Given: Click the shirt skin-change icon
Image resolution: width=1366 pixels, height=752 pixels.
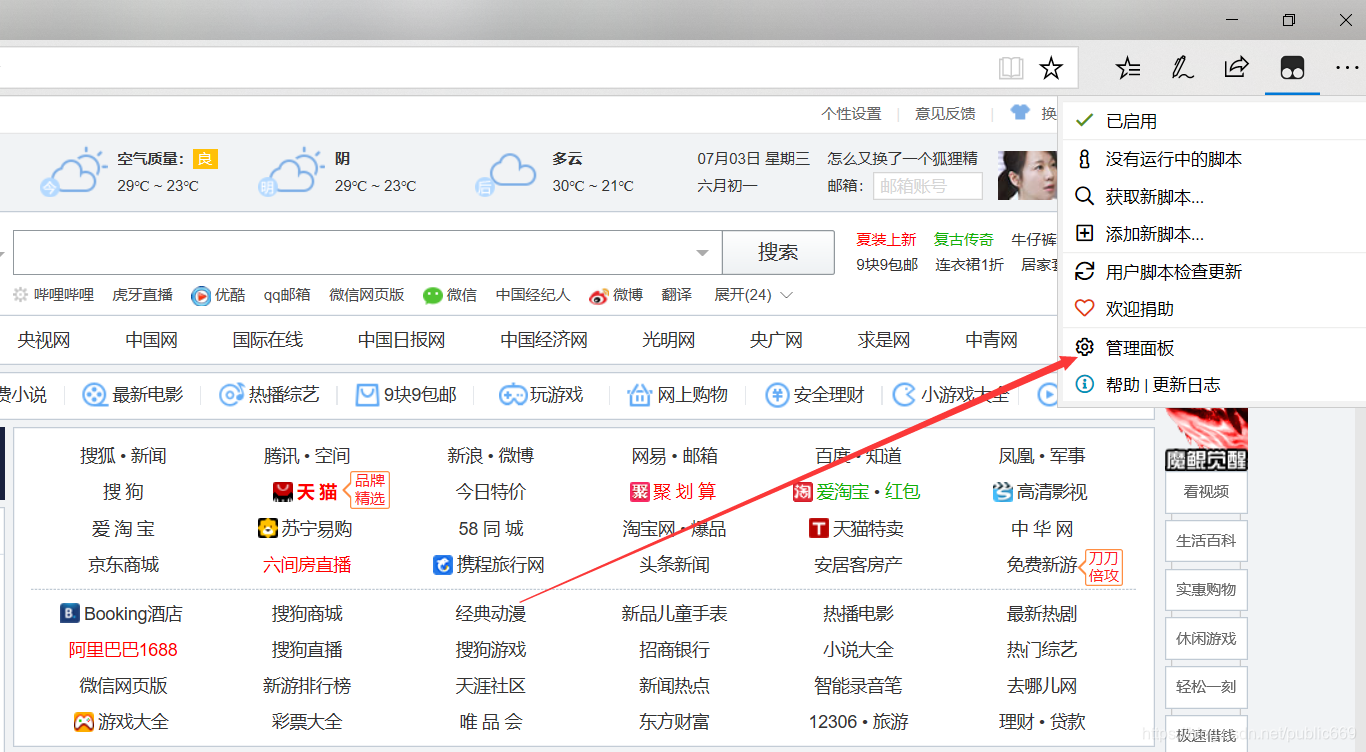Looking at the screenshot, I should tap(1020, 113).
